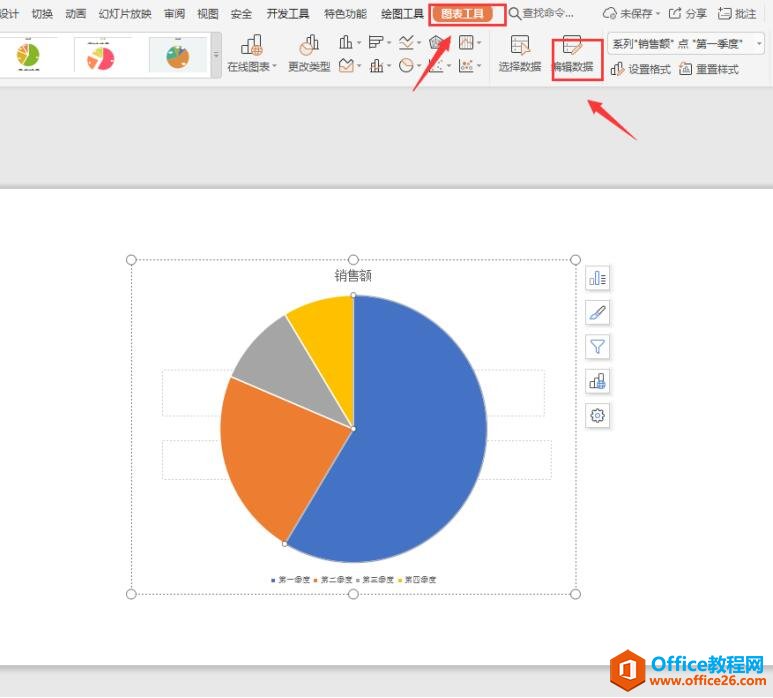The height and width of the screenshot is (698, 773).
Task: Switch to the 绘图工具 tab
Action: (402, 14)
